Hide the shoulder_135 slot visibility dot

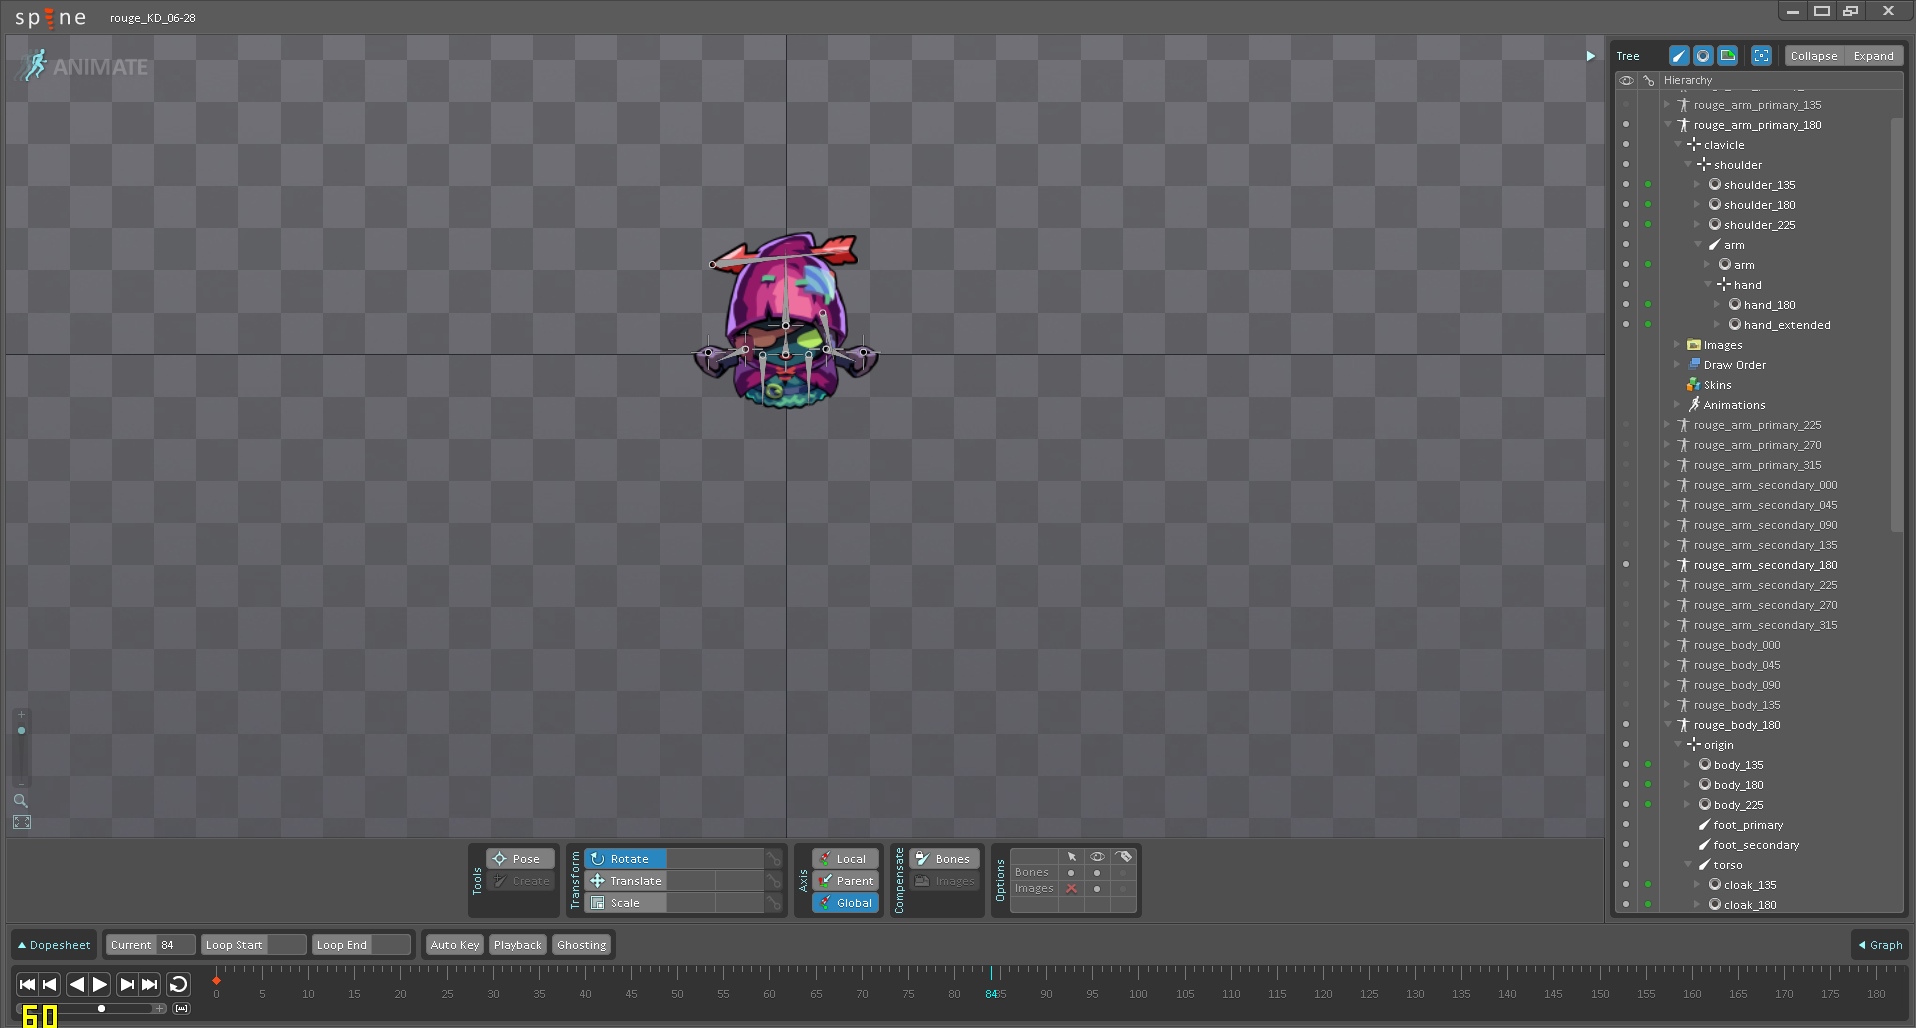click(1626, 185)
